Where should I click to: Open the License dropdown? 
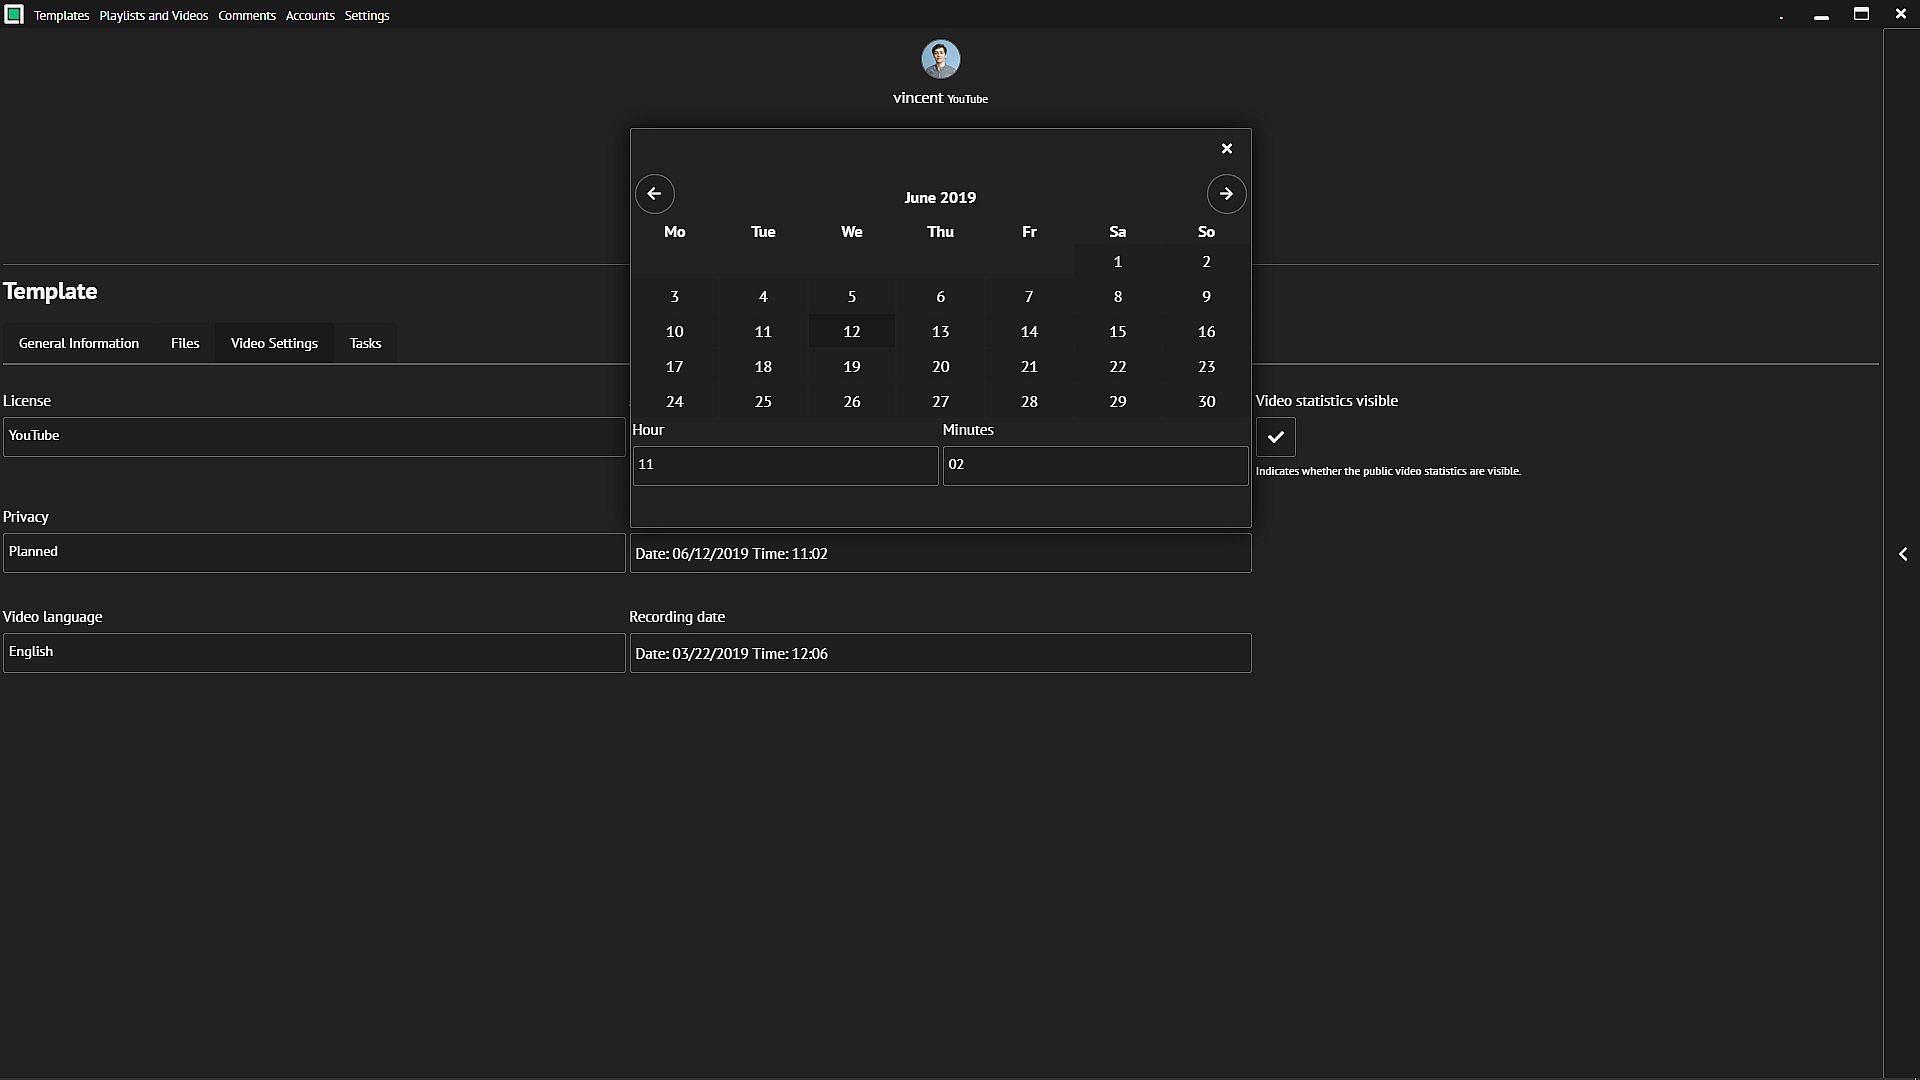(x=314, y=437)
